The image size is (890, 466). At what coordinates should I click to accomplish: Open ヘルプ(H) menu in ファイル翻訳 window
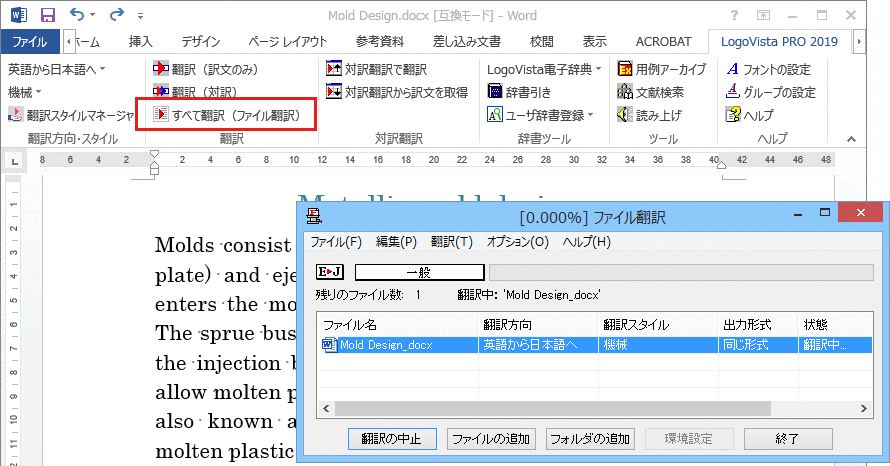(586, 242)
